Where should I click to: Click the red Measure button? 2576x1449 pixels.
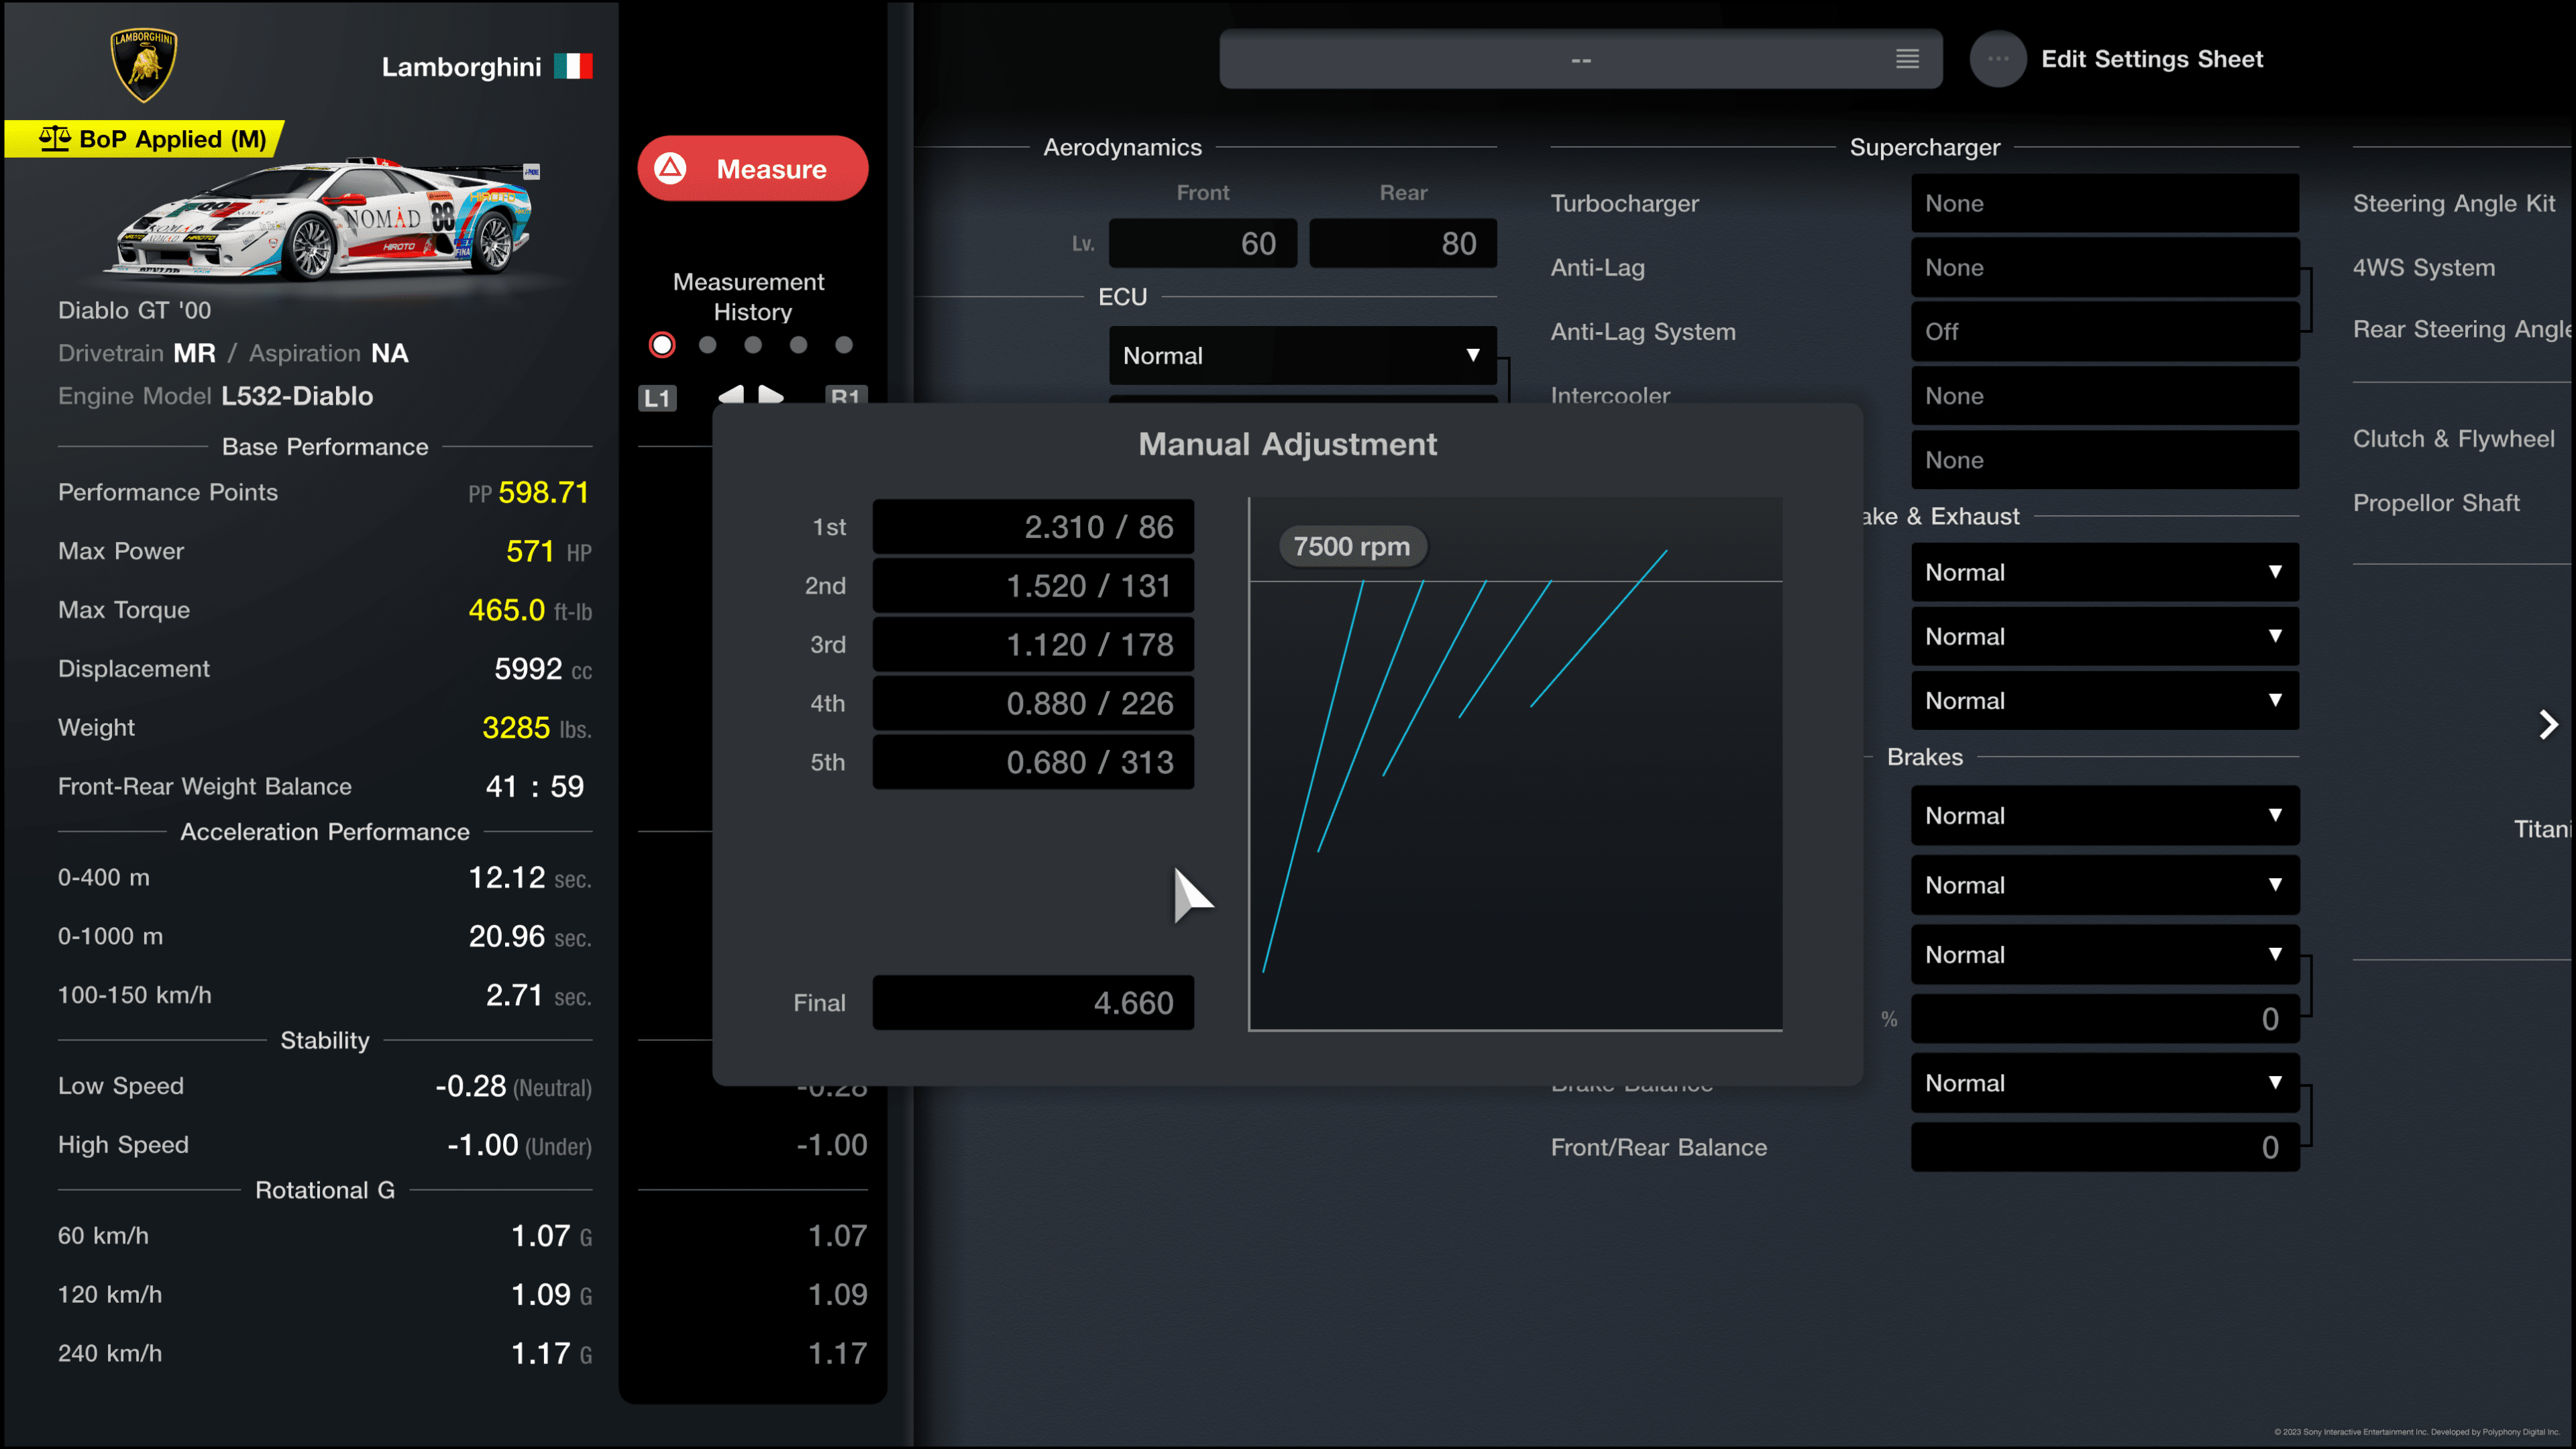coord(753,168)
